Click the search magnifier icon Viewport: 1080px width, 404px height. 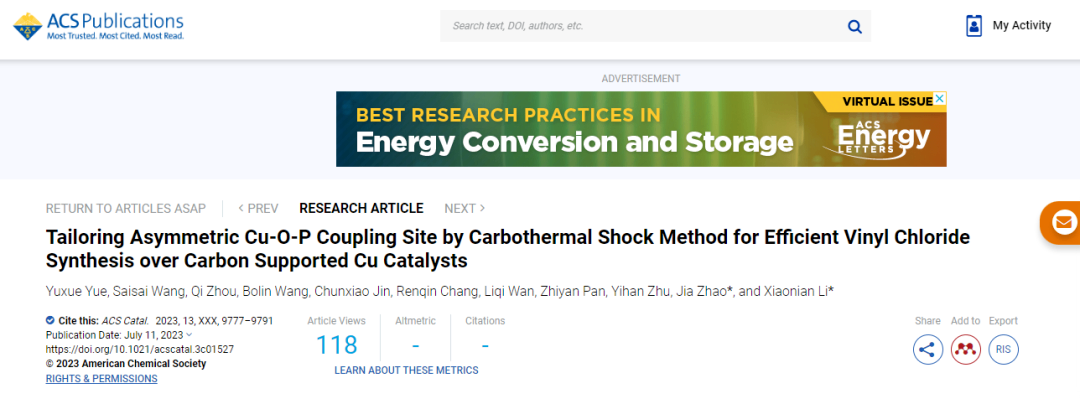coord(854,26)
